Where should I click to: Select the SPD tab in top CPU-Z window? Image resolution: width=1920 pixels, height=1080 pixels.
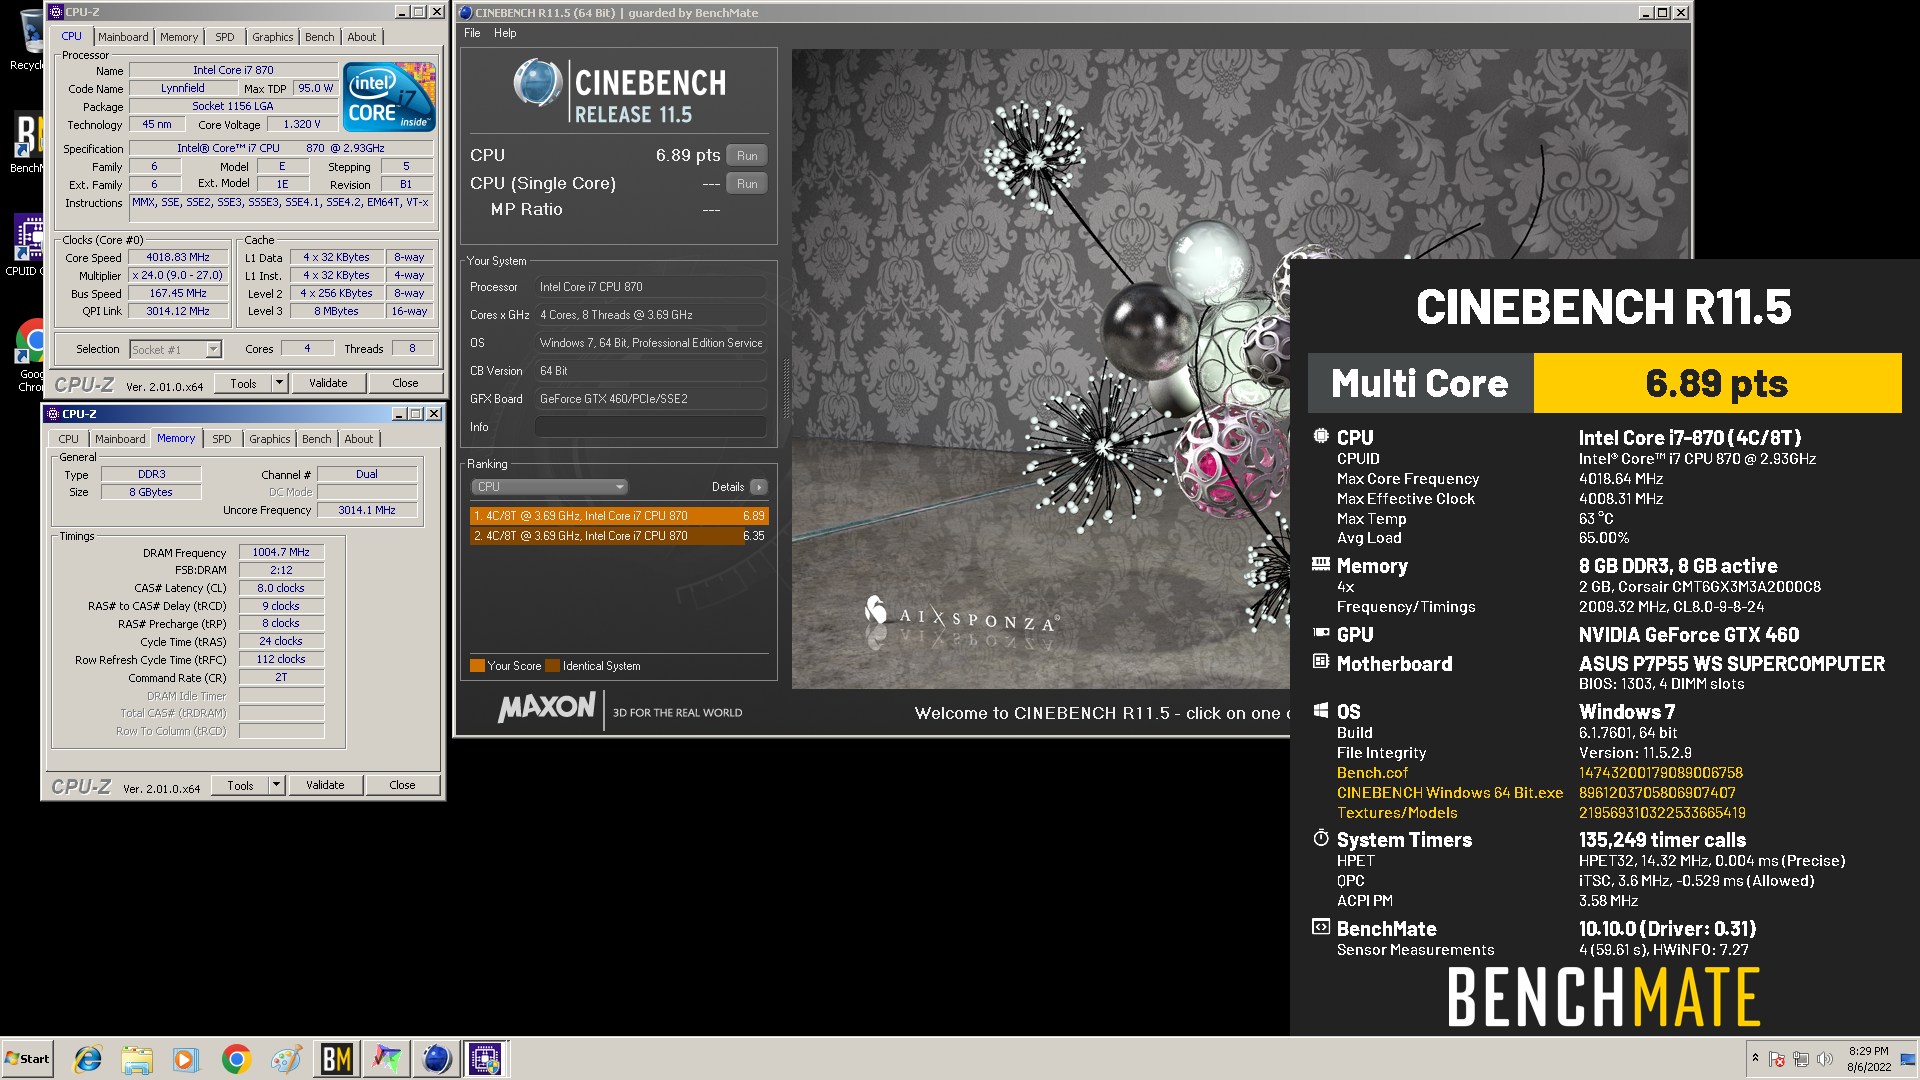[225, 37]
